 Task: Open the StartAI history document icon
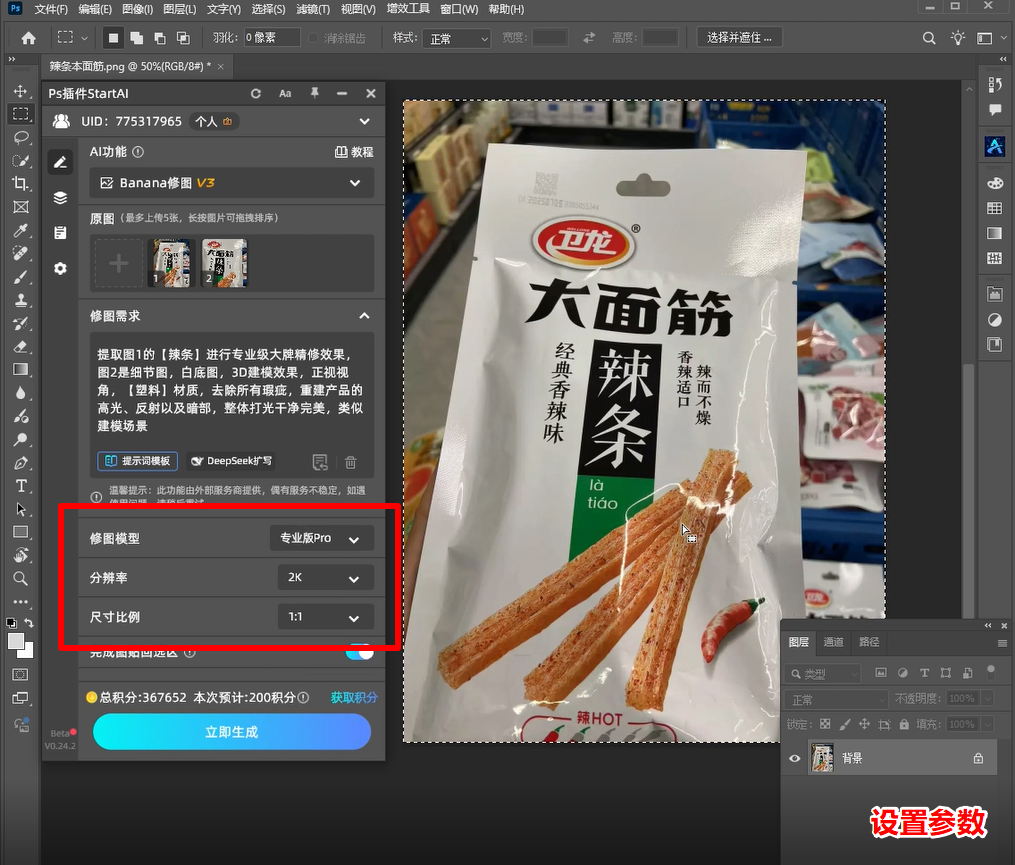coord(60,232)
